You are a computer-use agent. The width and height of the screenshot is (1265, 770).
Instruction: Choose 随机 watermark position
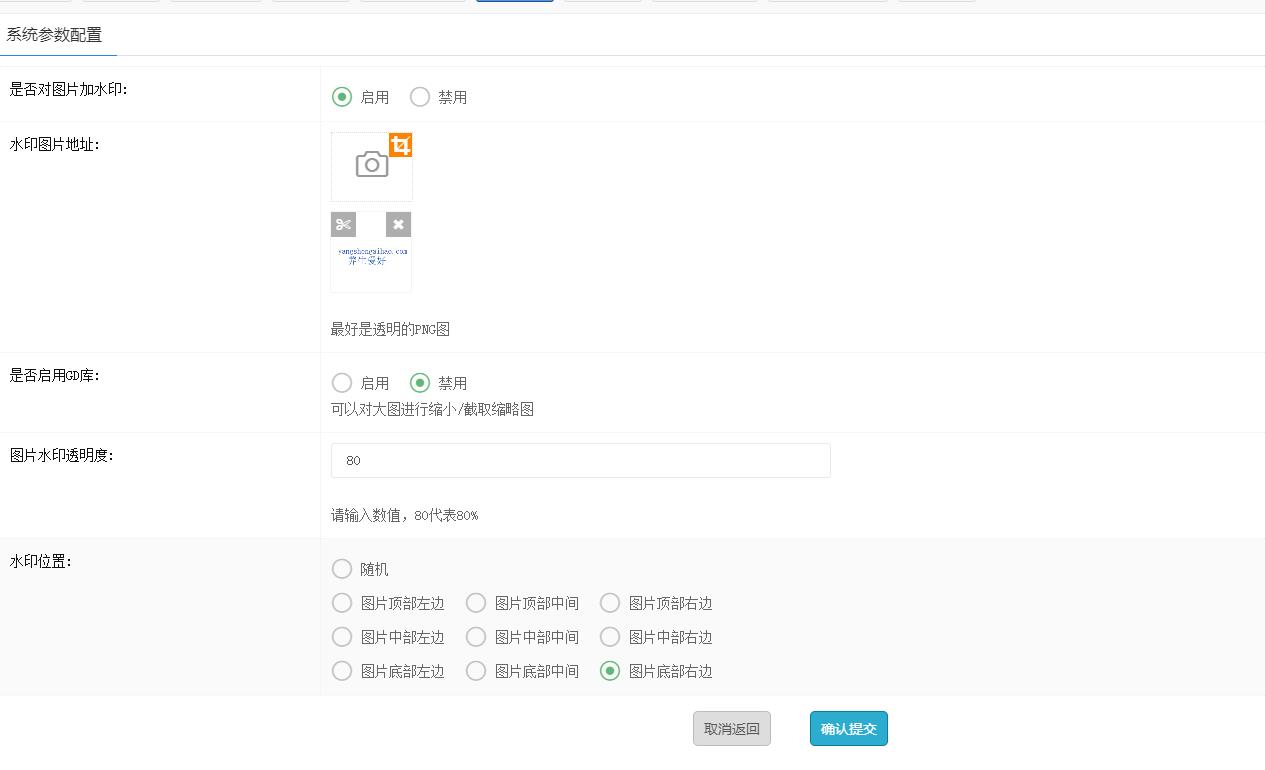(342, 569)
